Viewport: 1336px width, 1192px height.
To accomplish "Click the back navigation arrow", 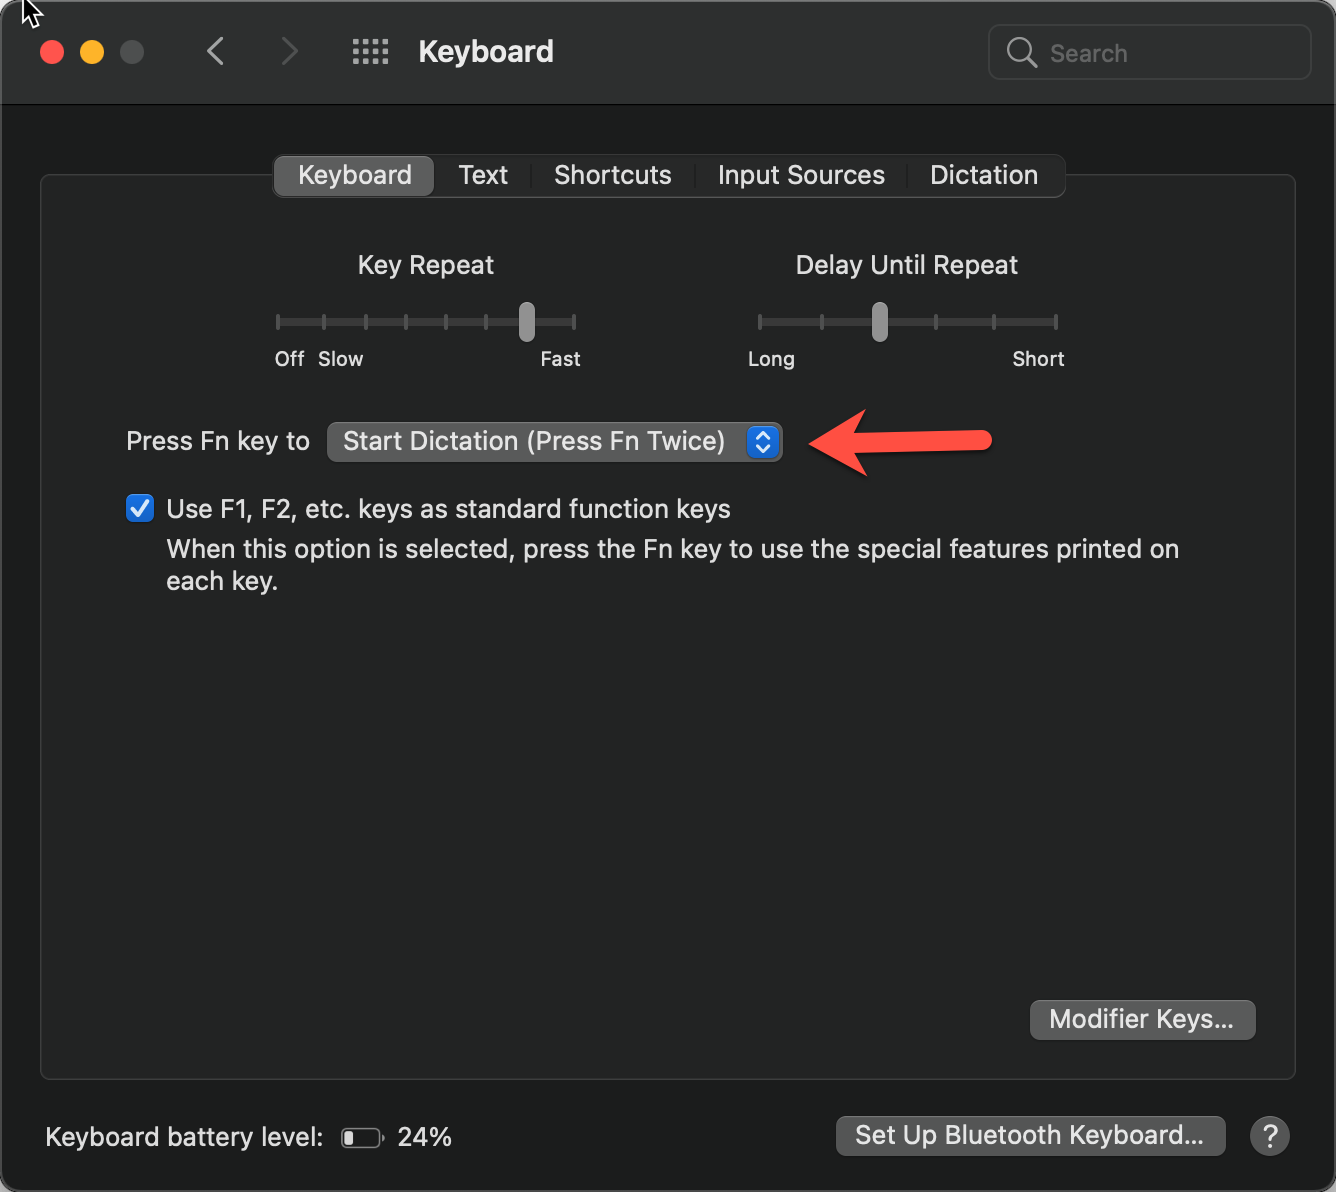I will point(215,51).
